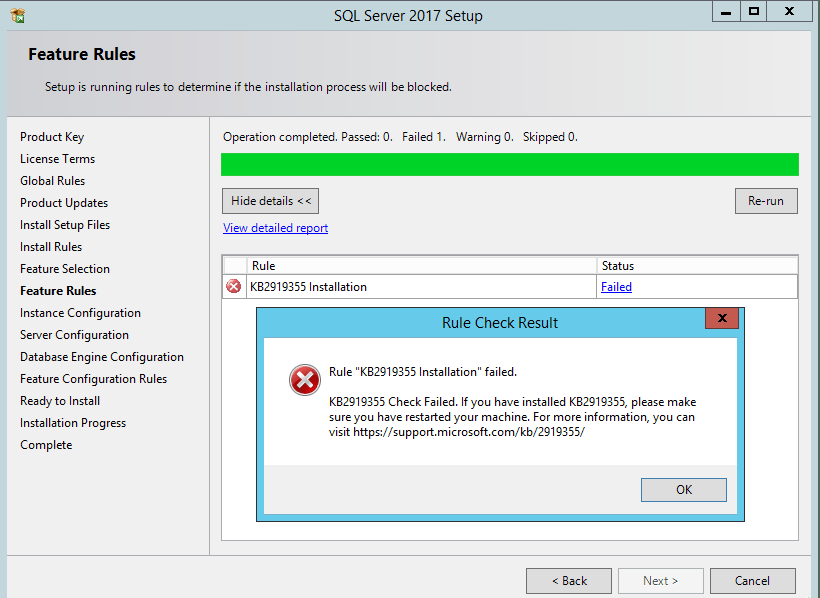Screen dimensions: 820x598
Task: Click the green rule check progress bar
Action: [510, 164]
